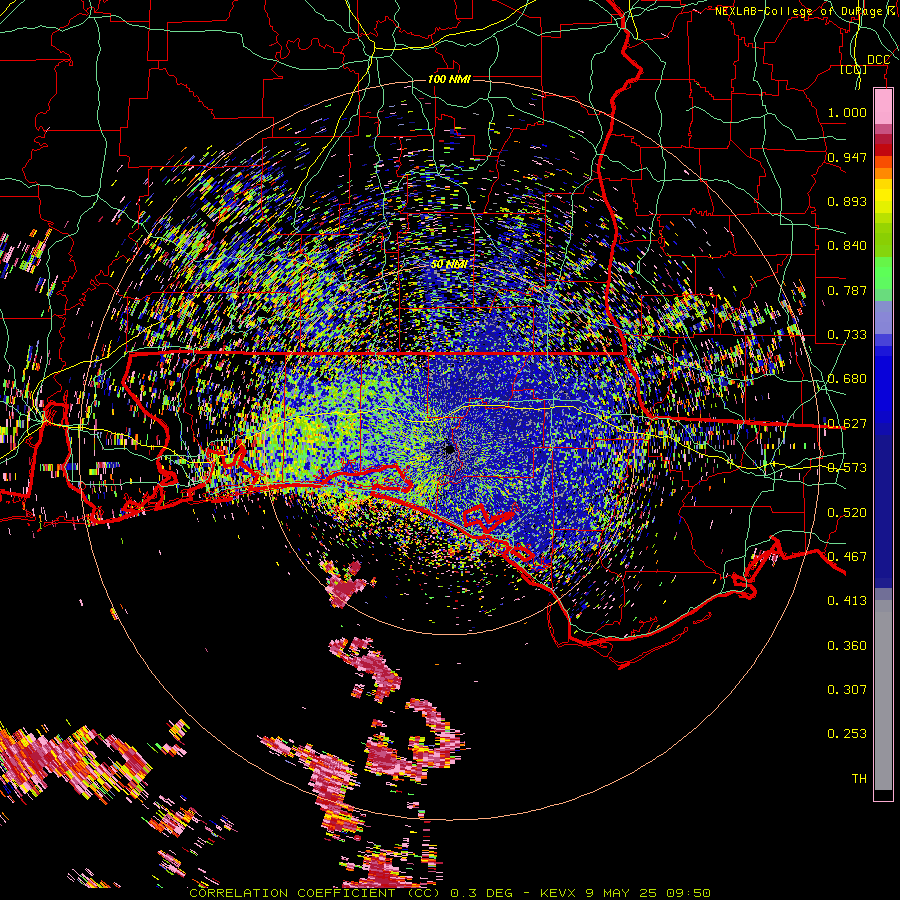Click the Correlation Coefficient KEVX caption at bottom

click(x=450, y=893)
